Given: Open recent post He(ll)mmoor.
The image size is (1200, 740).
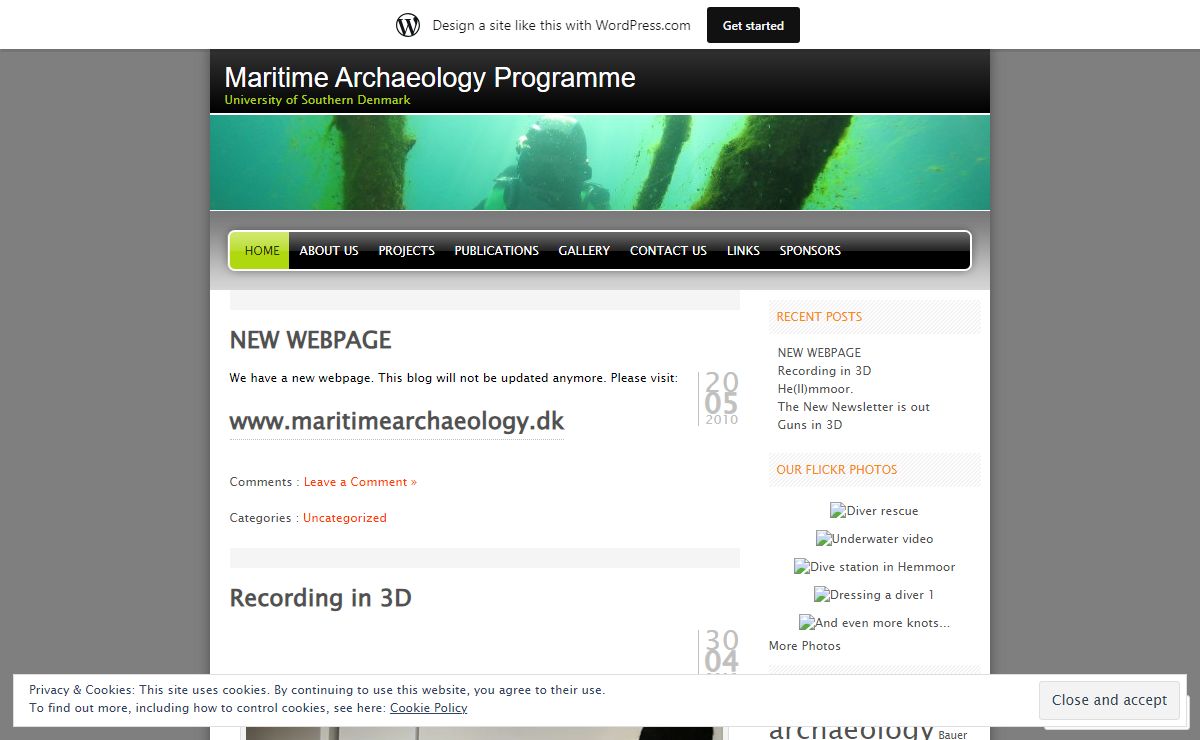Looking at the screenshot, I should (815, 388).
